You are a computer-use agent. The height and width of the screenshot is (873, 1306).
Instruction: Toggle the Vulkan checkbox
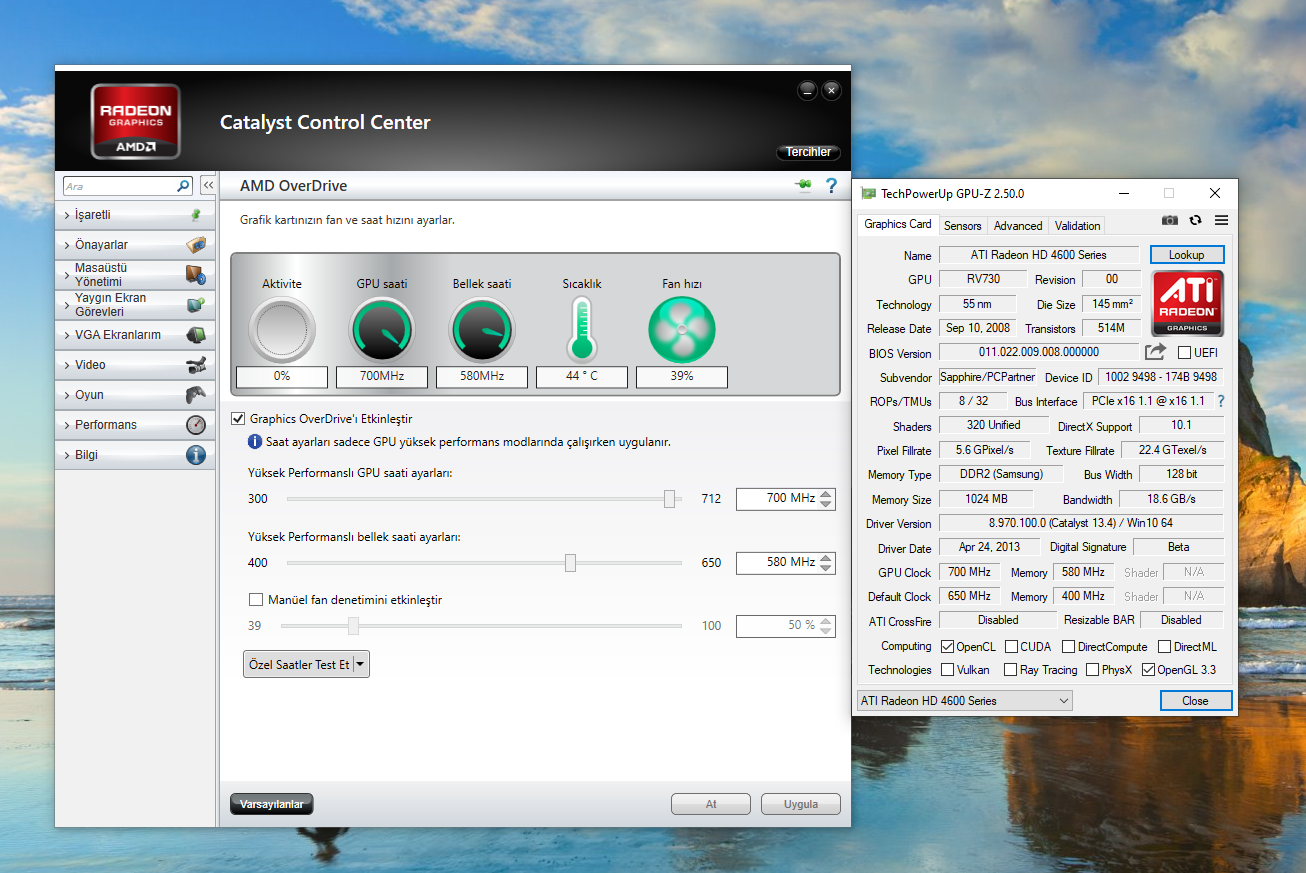(947, 670)
